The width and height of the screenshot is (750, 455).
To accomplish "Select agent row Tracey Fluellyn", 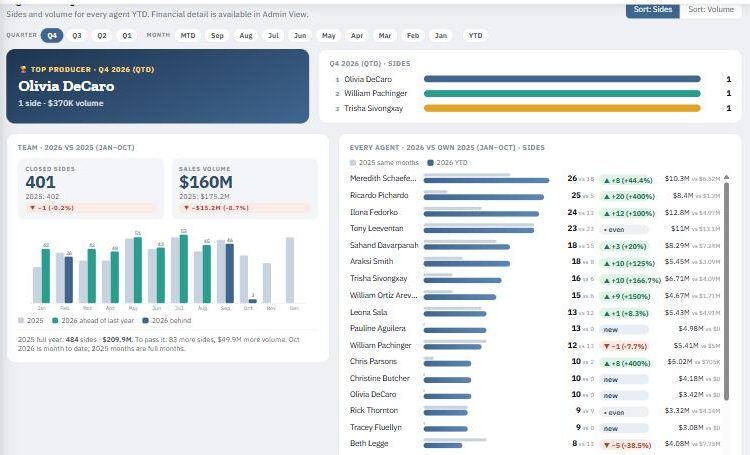I will 535,427.
